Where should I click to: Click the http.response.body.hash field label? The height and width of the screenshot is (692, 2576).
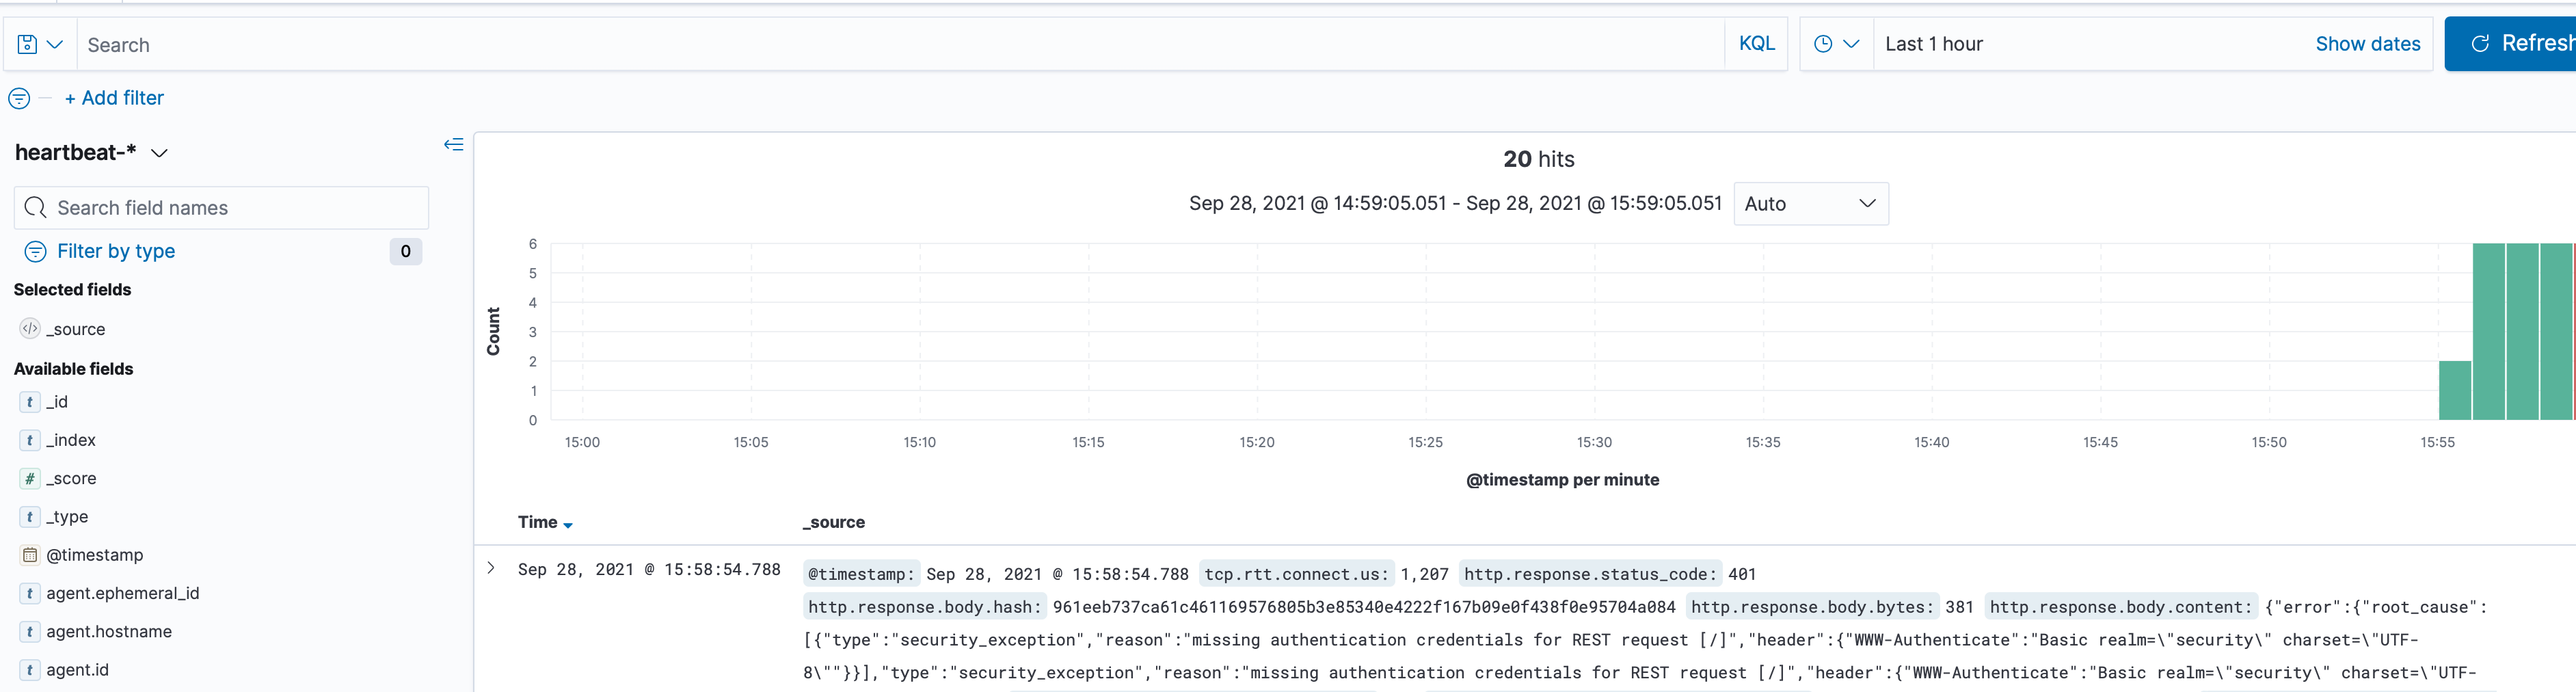click(x=925, y=607)
